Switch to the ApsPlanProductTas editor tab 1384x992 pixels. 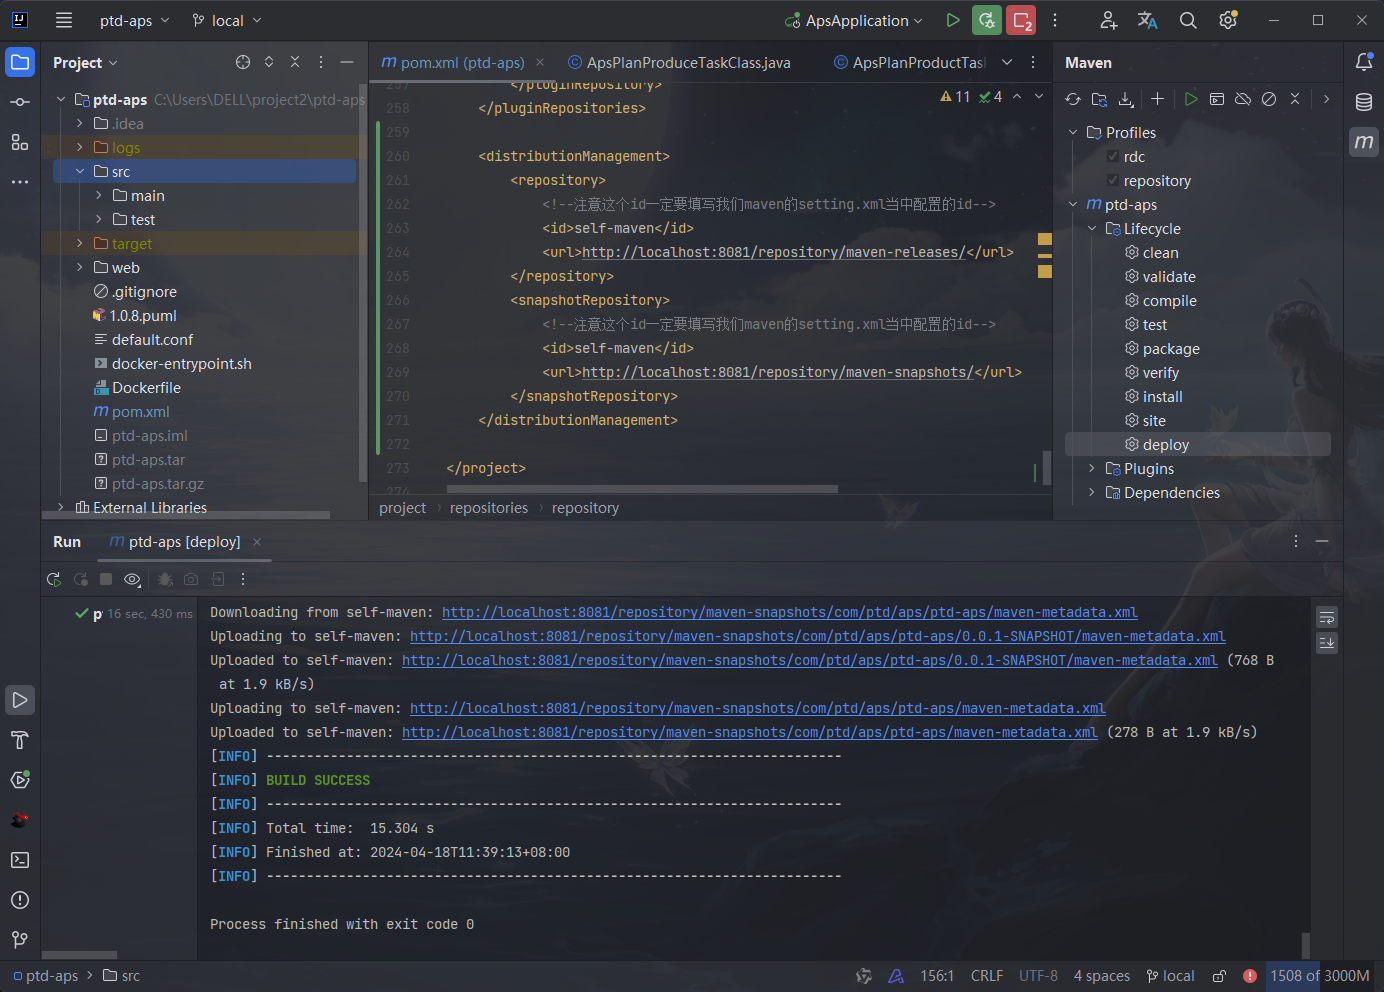[910, 62]
